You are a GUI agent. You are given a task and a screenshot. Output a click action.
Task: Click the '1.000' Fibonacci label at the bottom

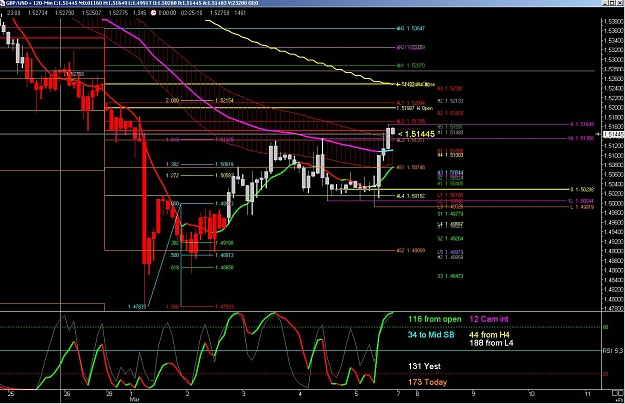coord(173,307)
